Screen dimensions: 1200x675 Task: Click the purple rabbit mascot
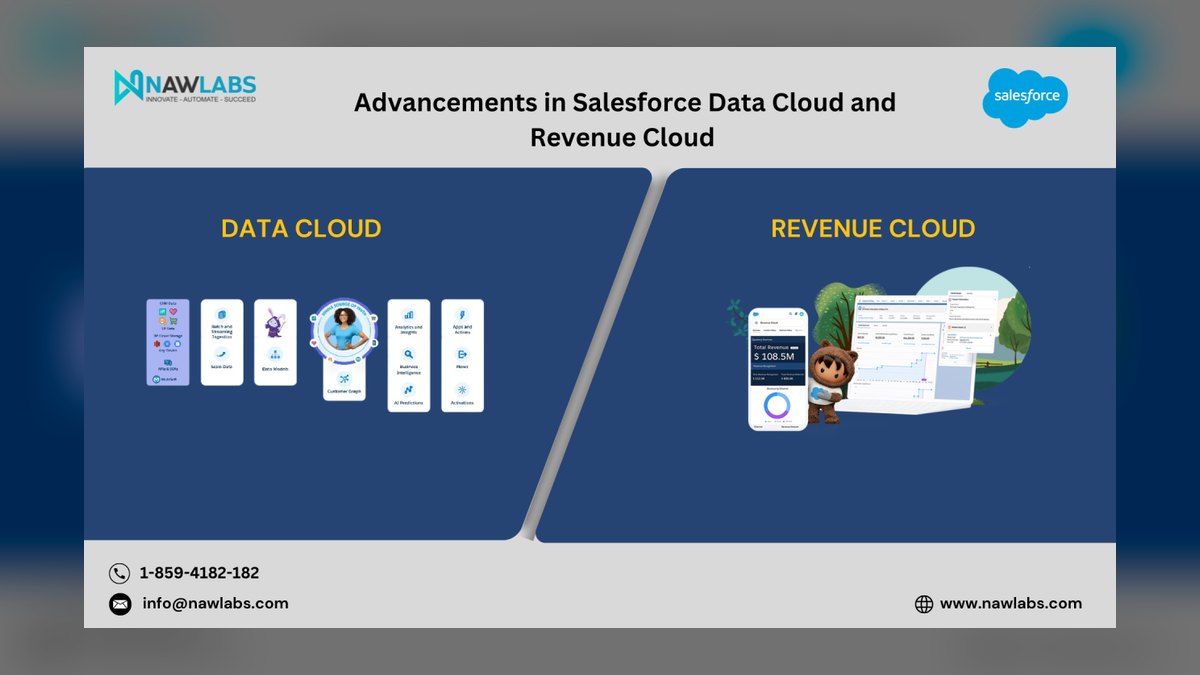[x=275, y=322]
